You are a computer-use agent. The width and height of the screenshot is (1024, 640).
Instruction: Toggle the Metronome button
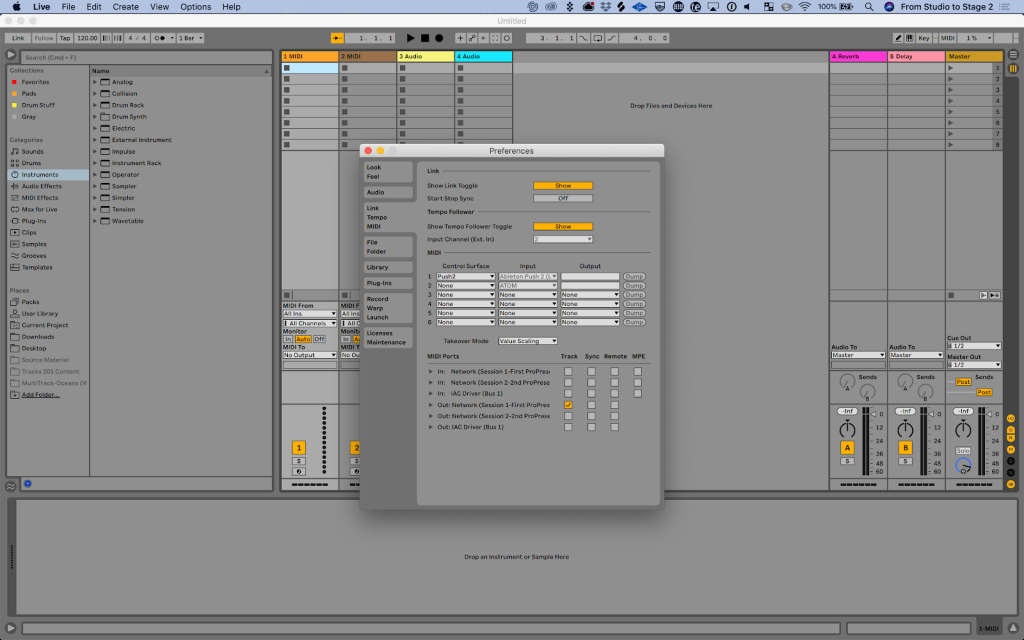161,38
